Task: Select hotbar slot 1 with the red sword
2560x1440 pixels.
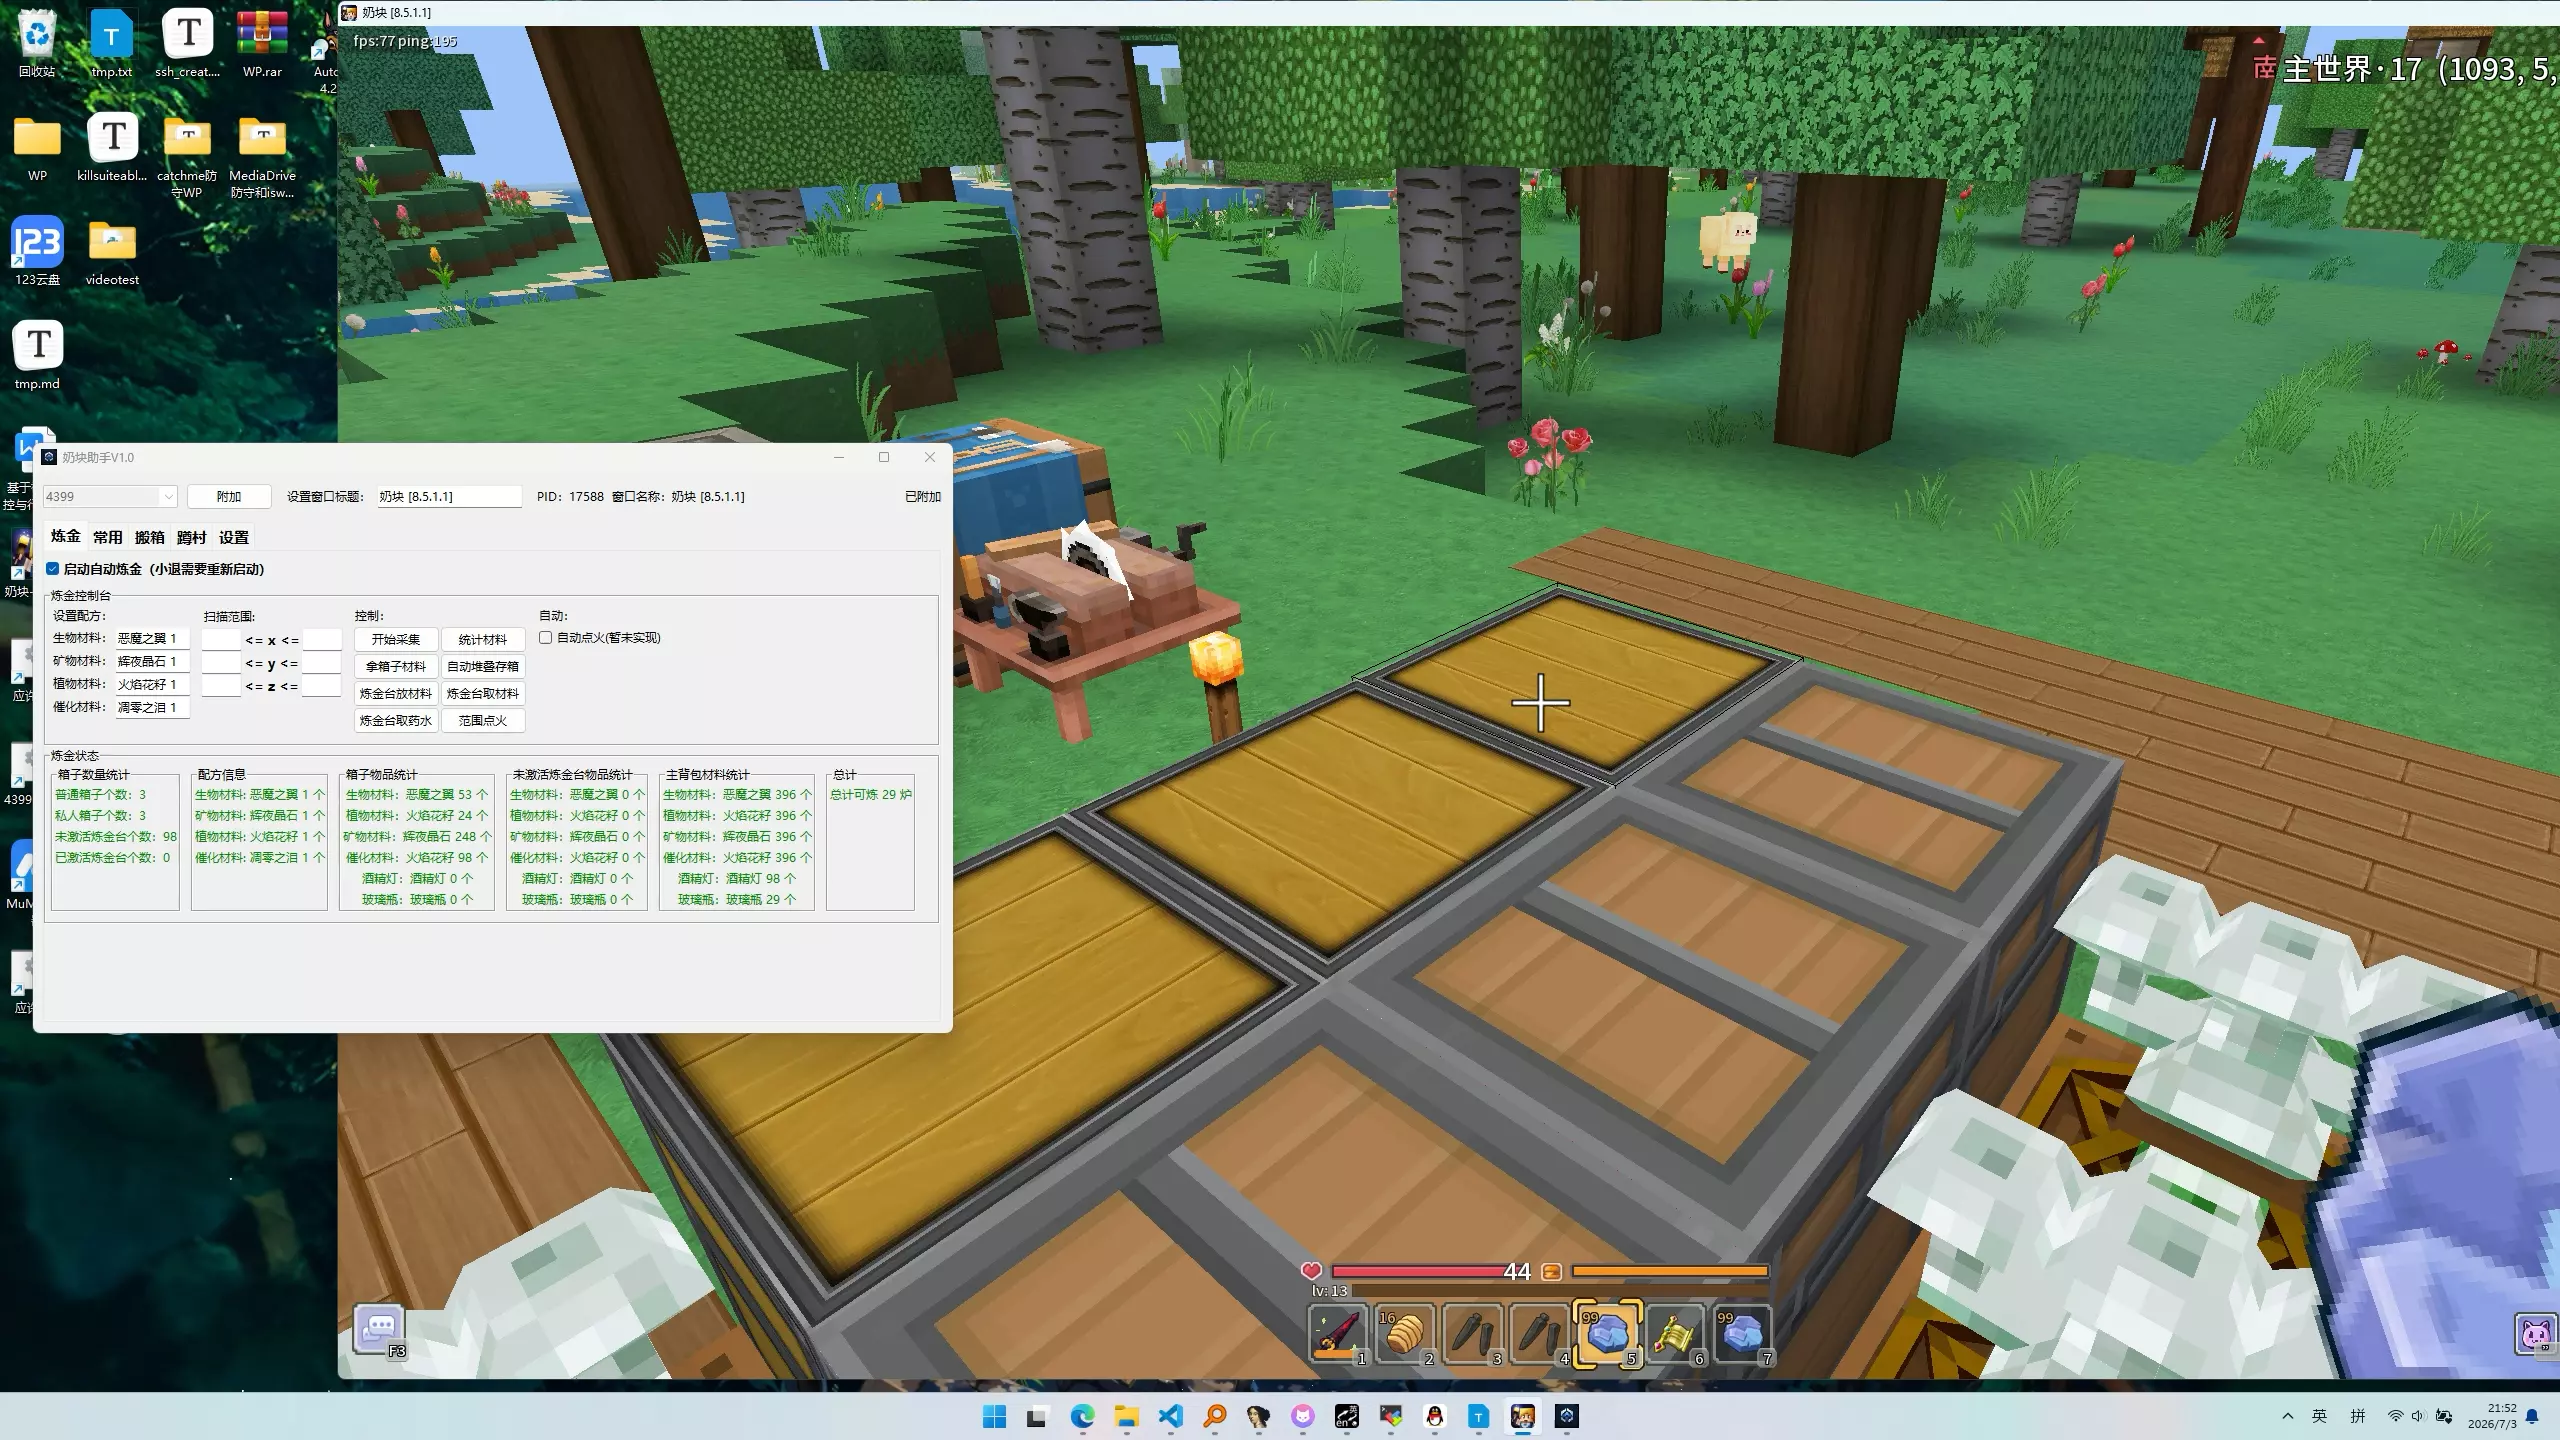Action: [1337, 1333]
